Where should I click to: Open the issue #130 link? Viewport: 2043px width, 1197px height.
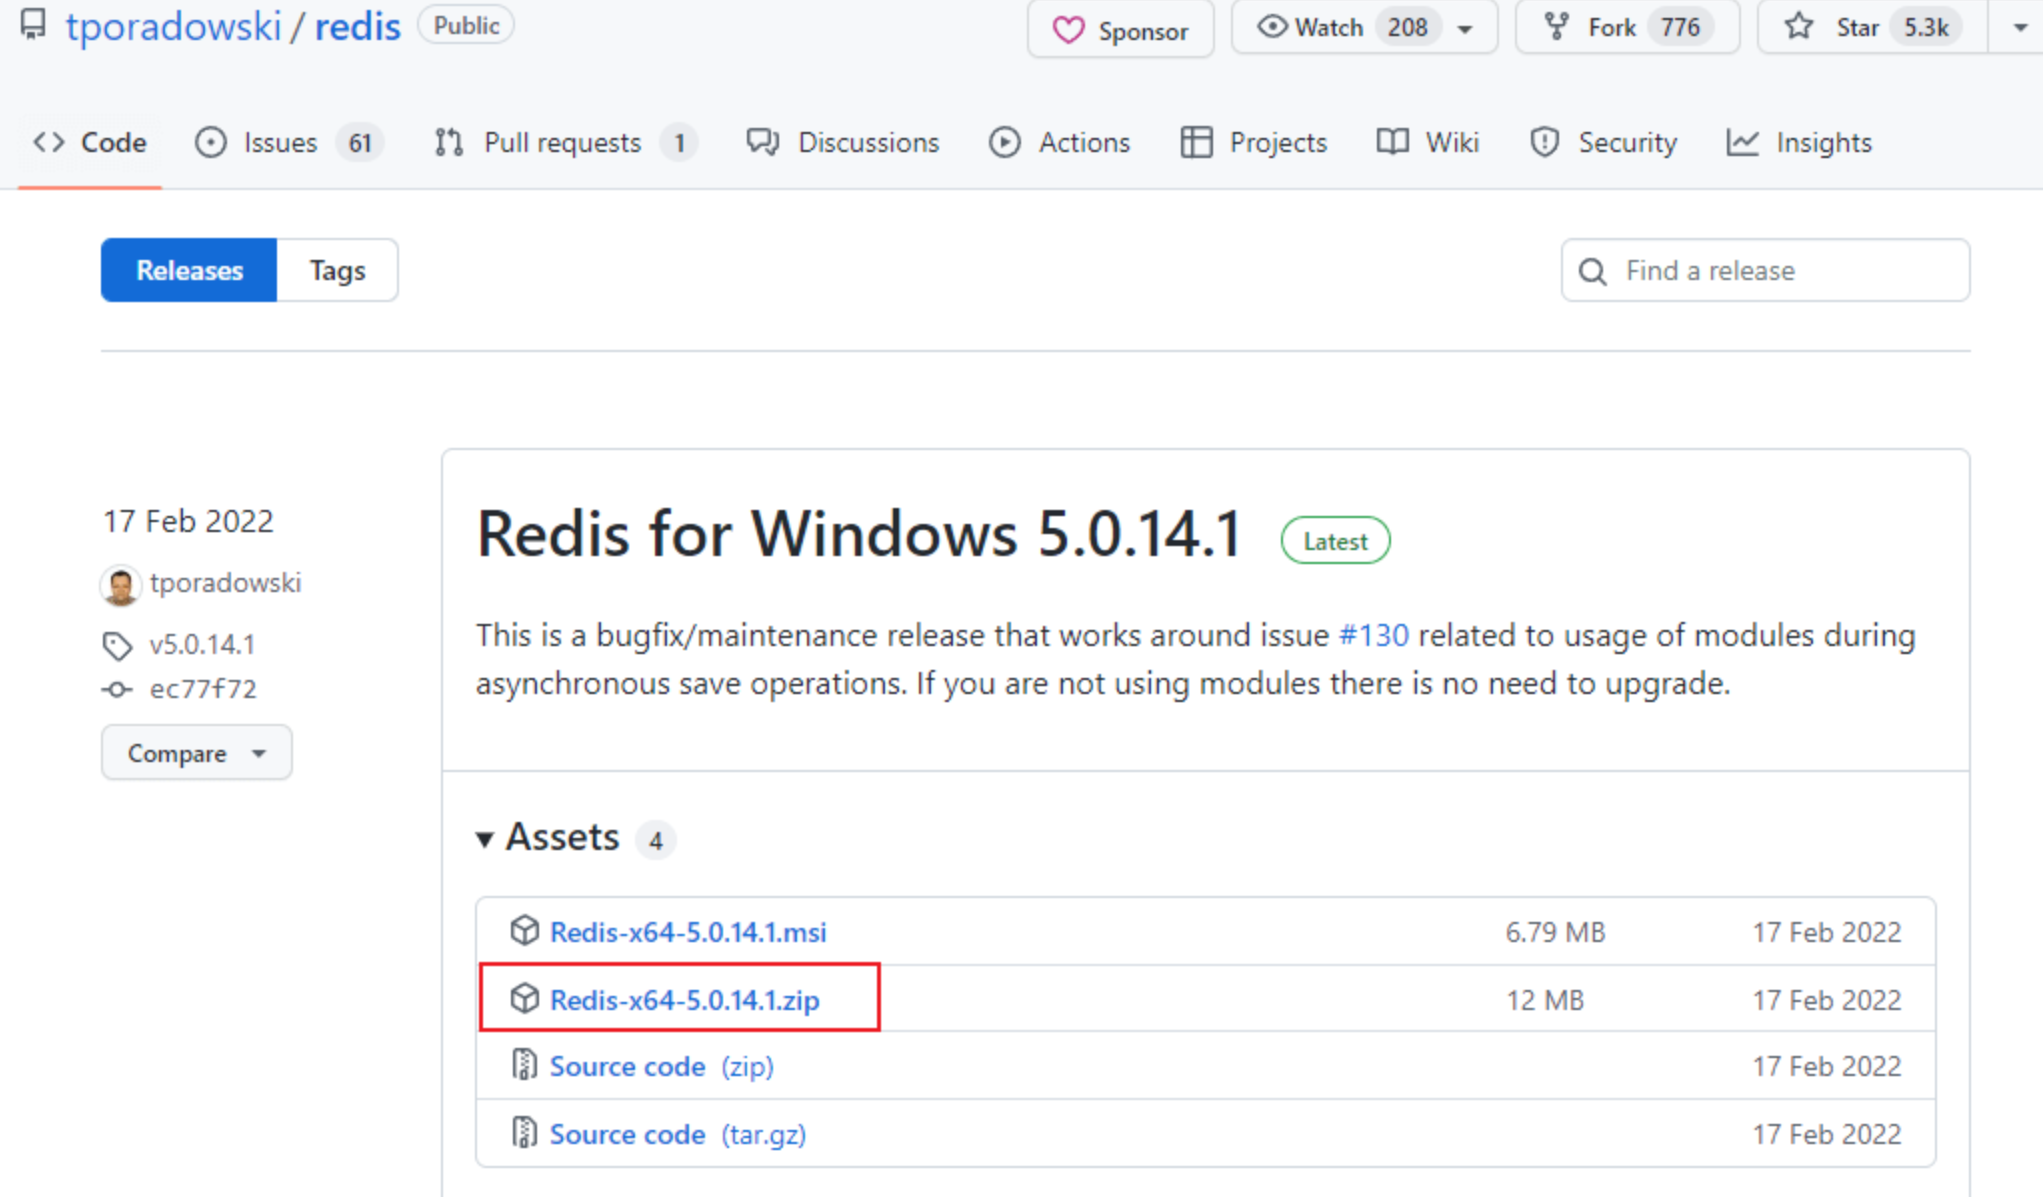click(1373, 636)
